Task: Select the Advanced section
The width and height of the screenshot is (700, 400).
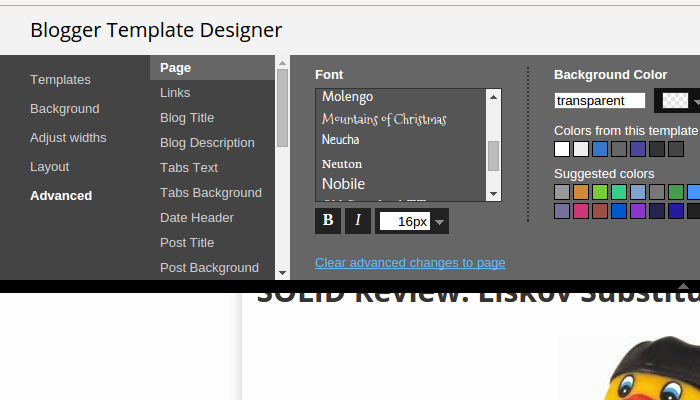Action: (x=61, y=196)
